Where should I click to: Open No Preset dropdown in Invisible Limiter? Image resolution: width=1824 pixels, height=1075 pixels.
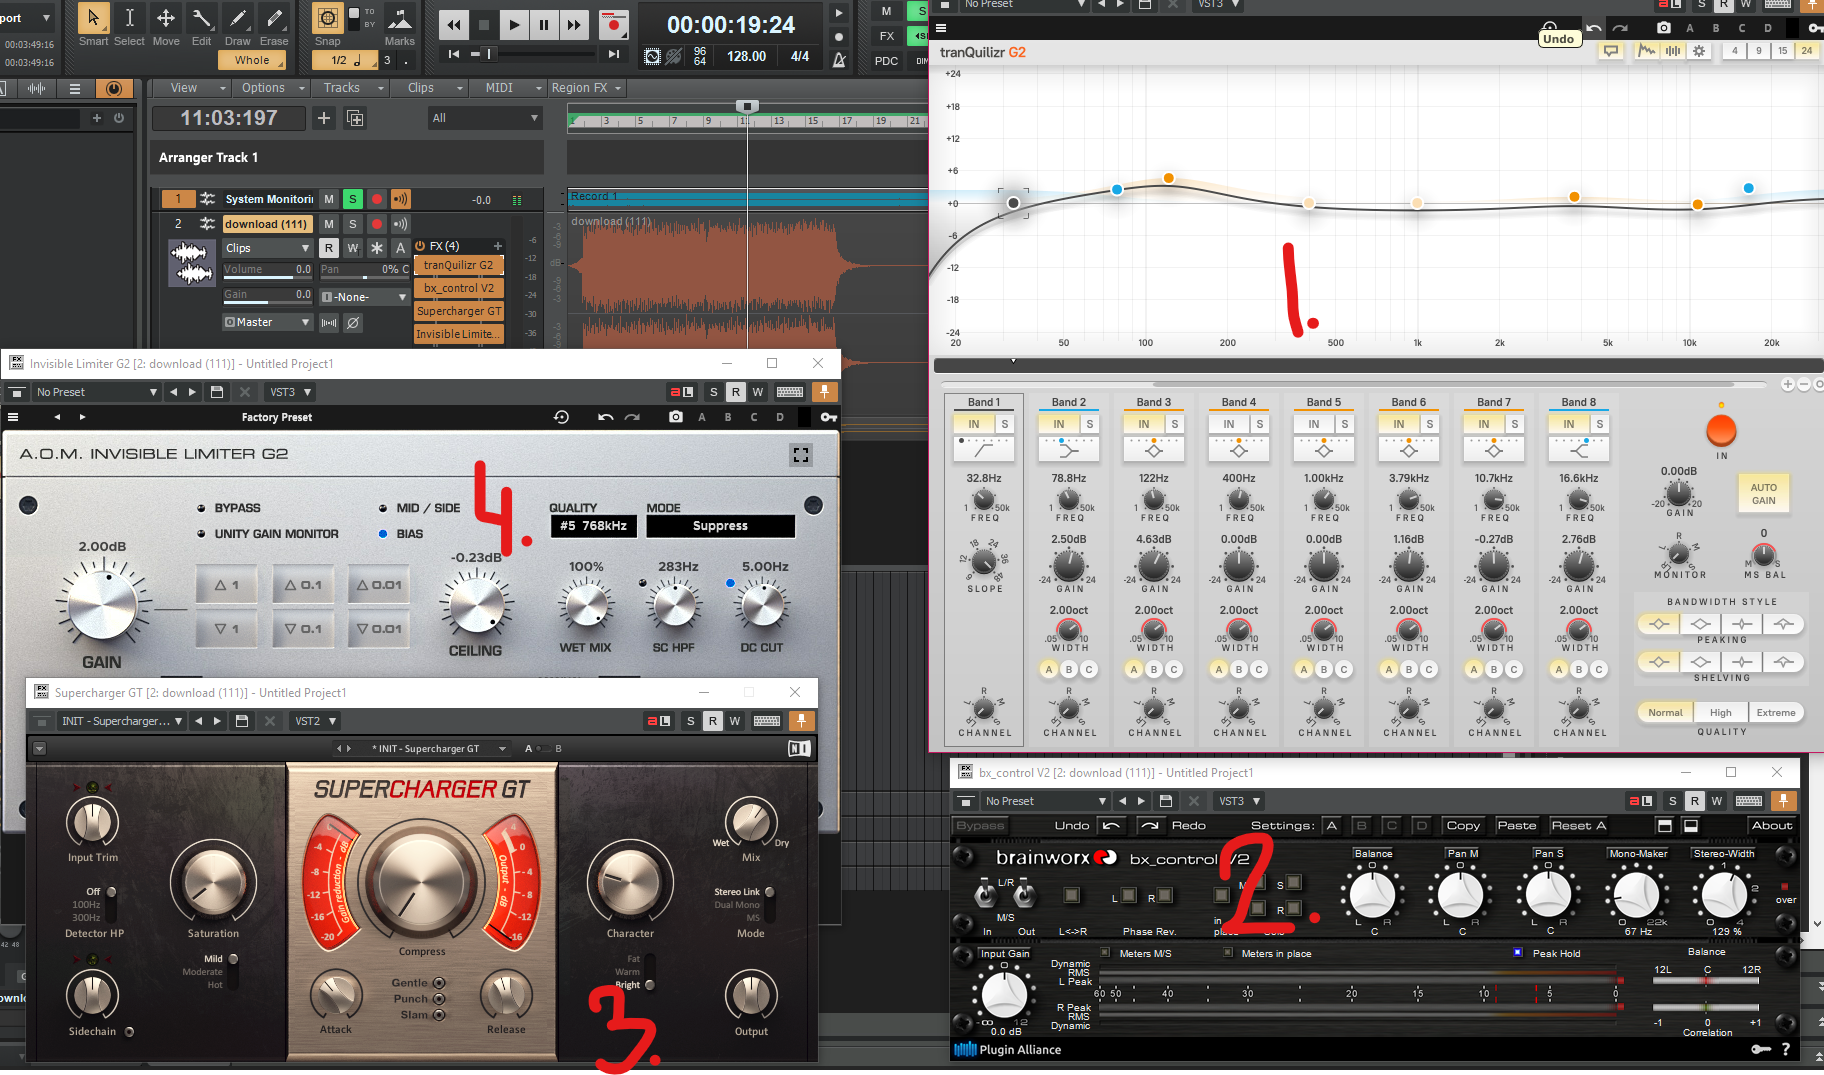[x=96, y=392]
